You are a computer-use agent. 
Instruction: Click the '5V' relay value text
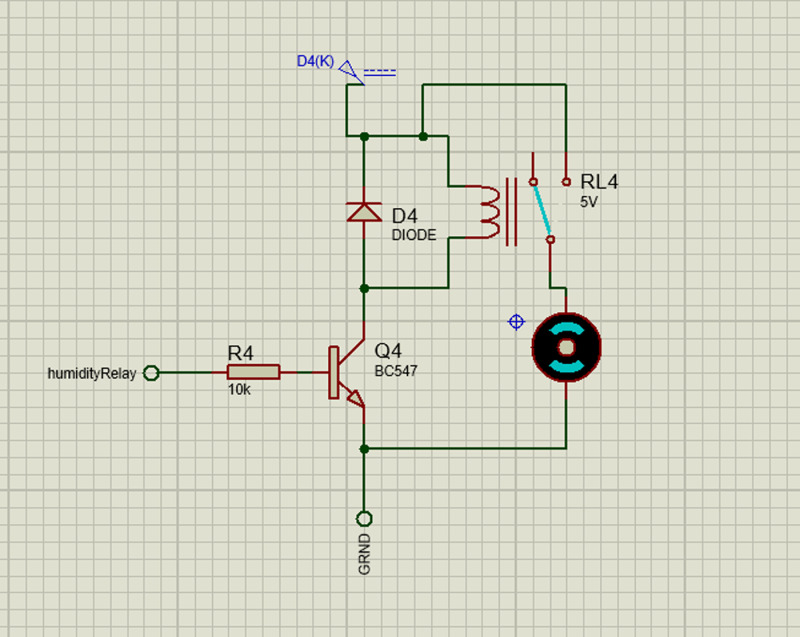click(x=588, y=202)
